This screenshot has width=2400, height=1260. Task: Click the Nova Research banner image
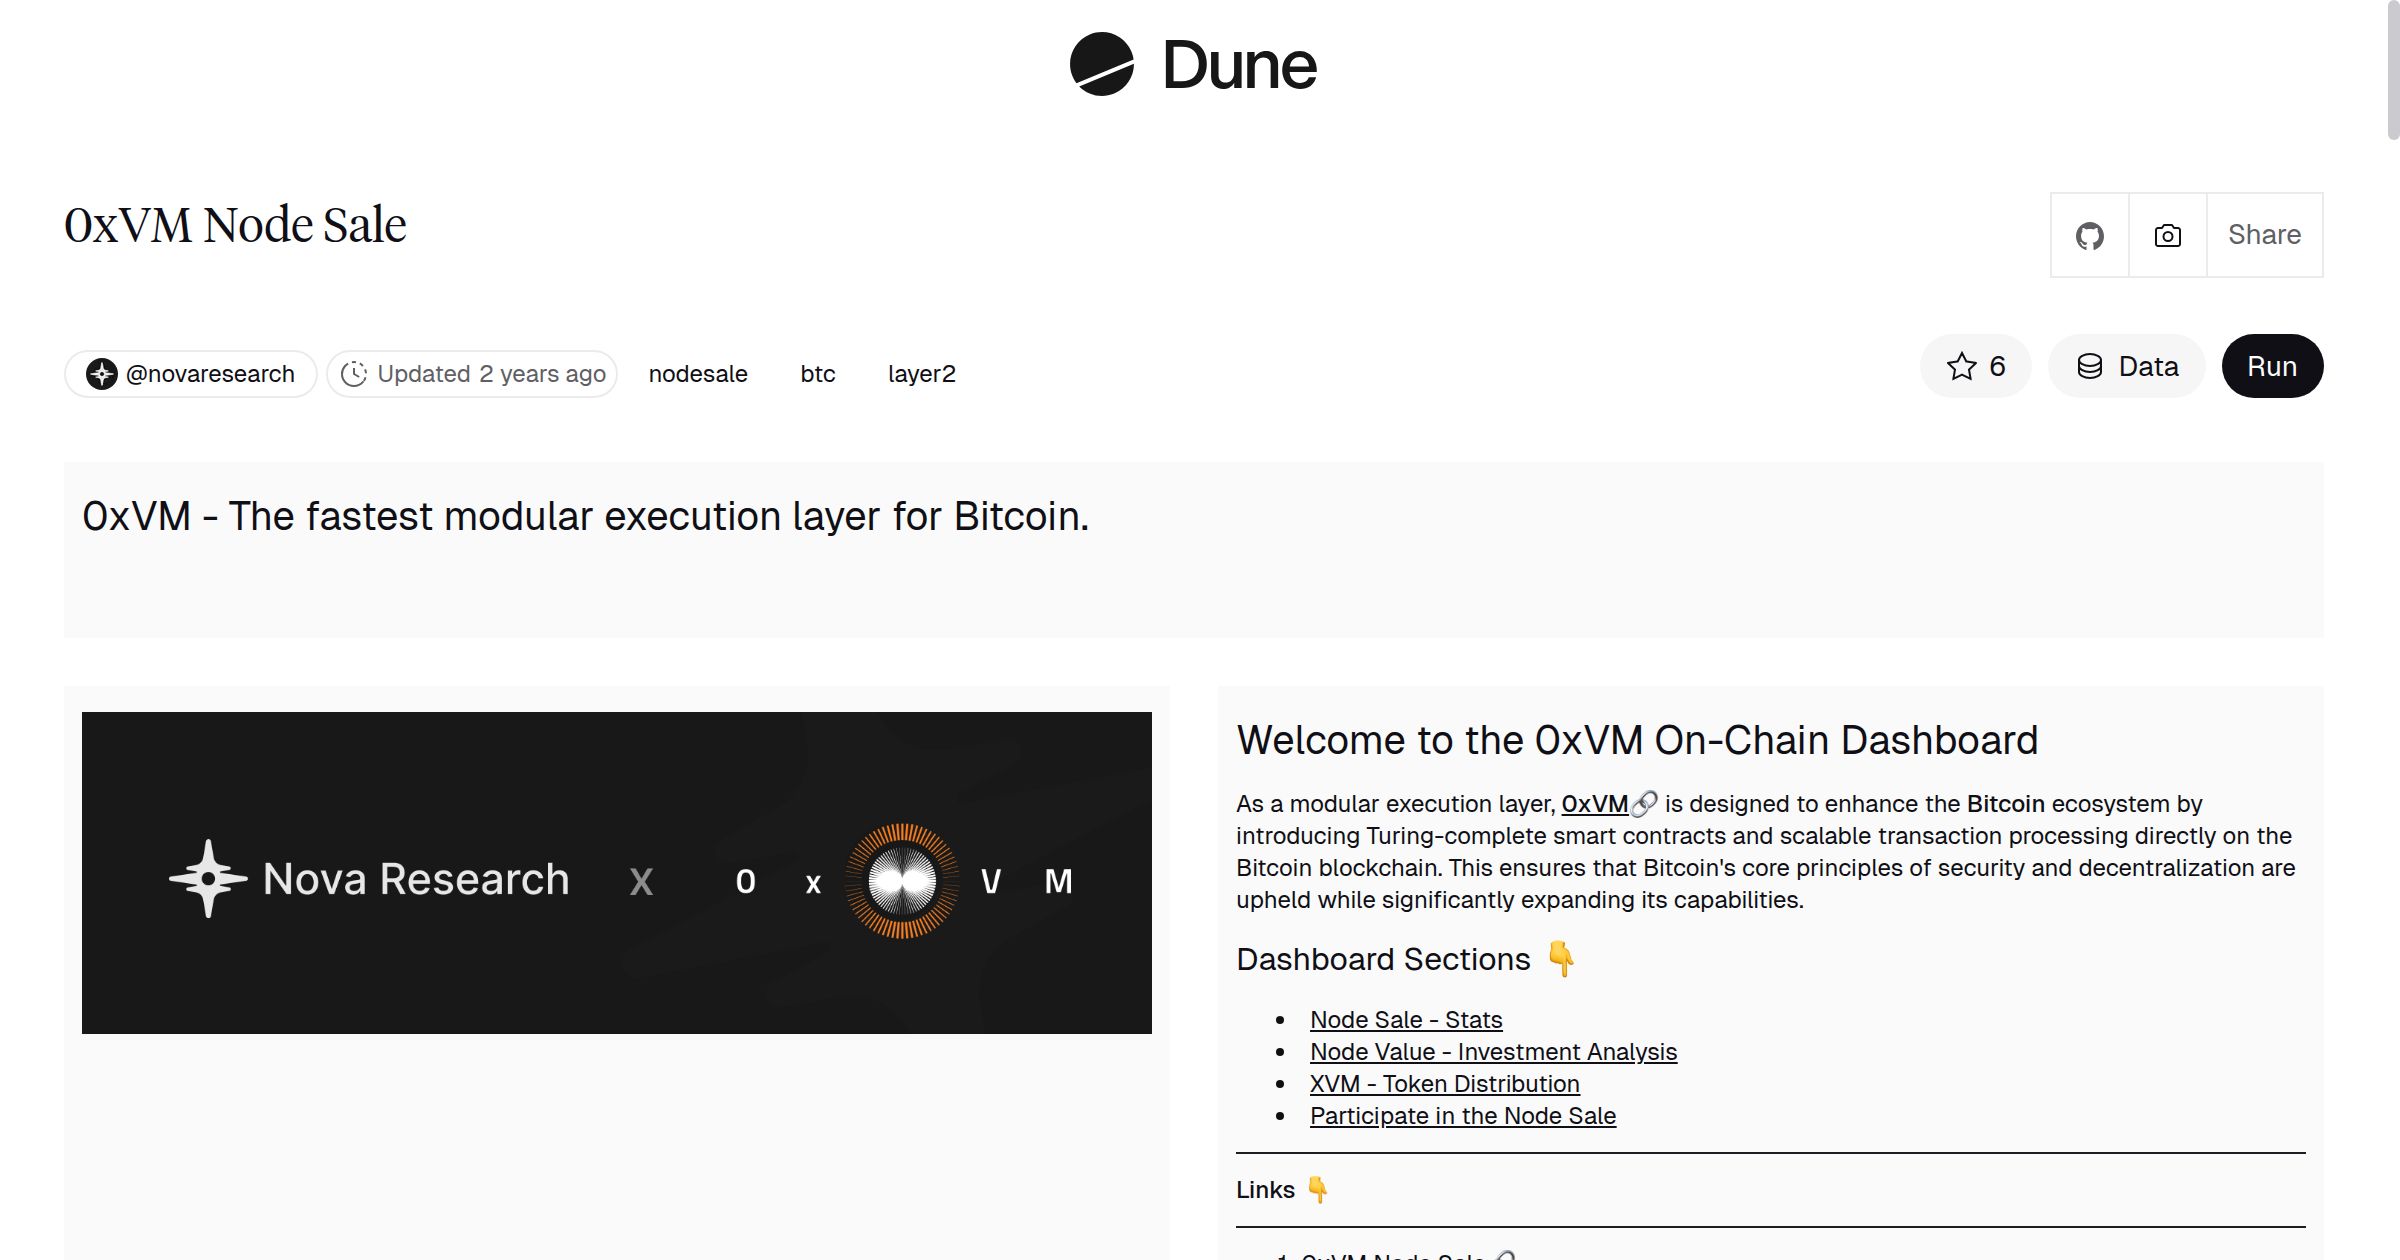[x=617, y=872]
